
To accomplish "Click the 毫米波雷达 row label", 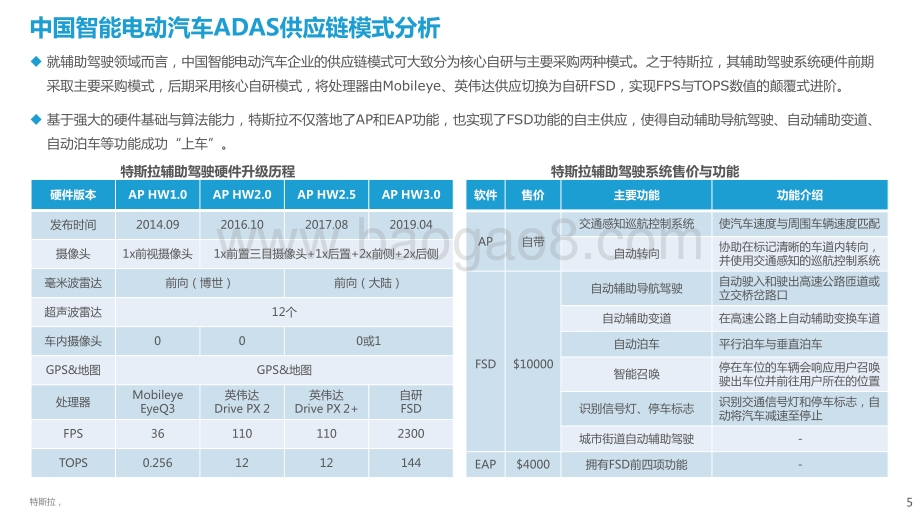I will click(73, 283).
